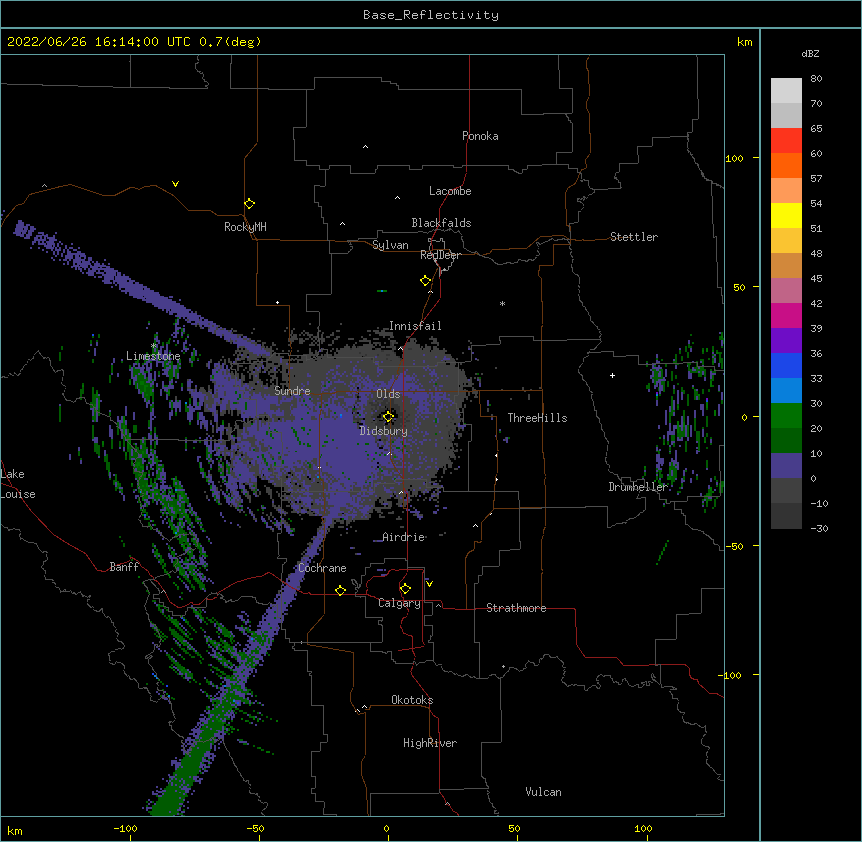
Task: Pick the red 60-65 dBZ legend color
Action: [x=786, y=140]
